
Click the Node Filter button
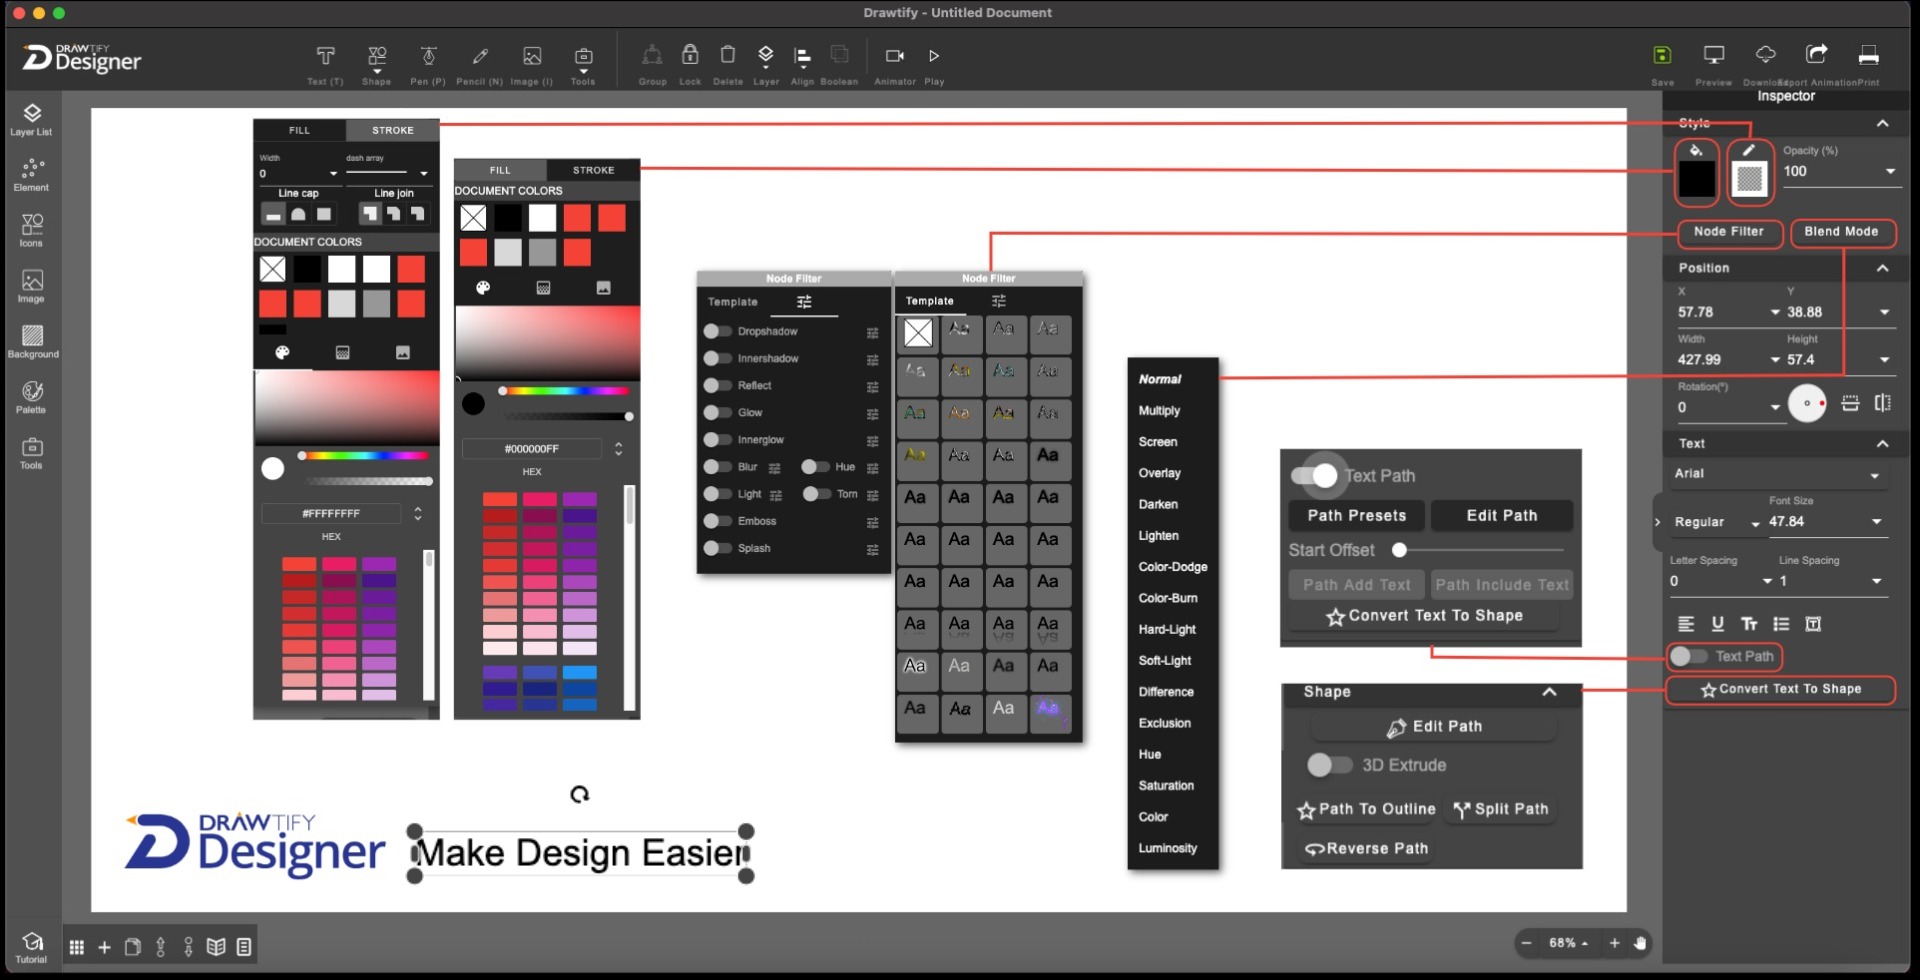1729,232
